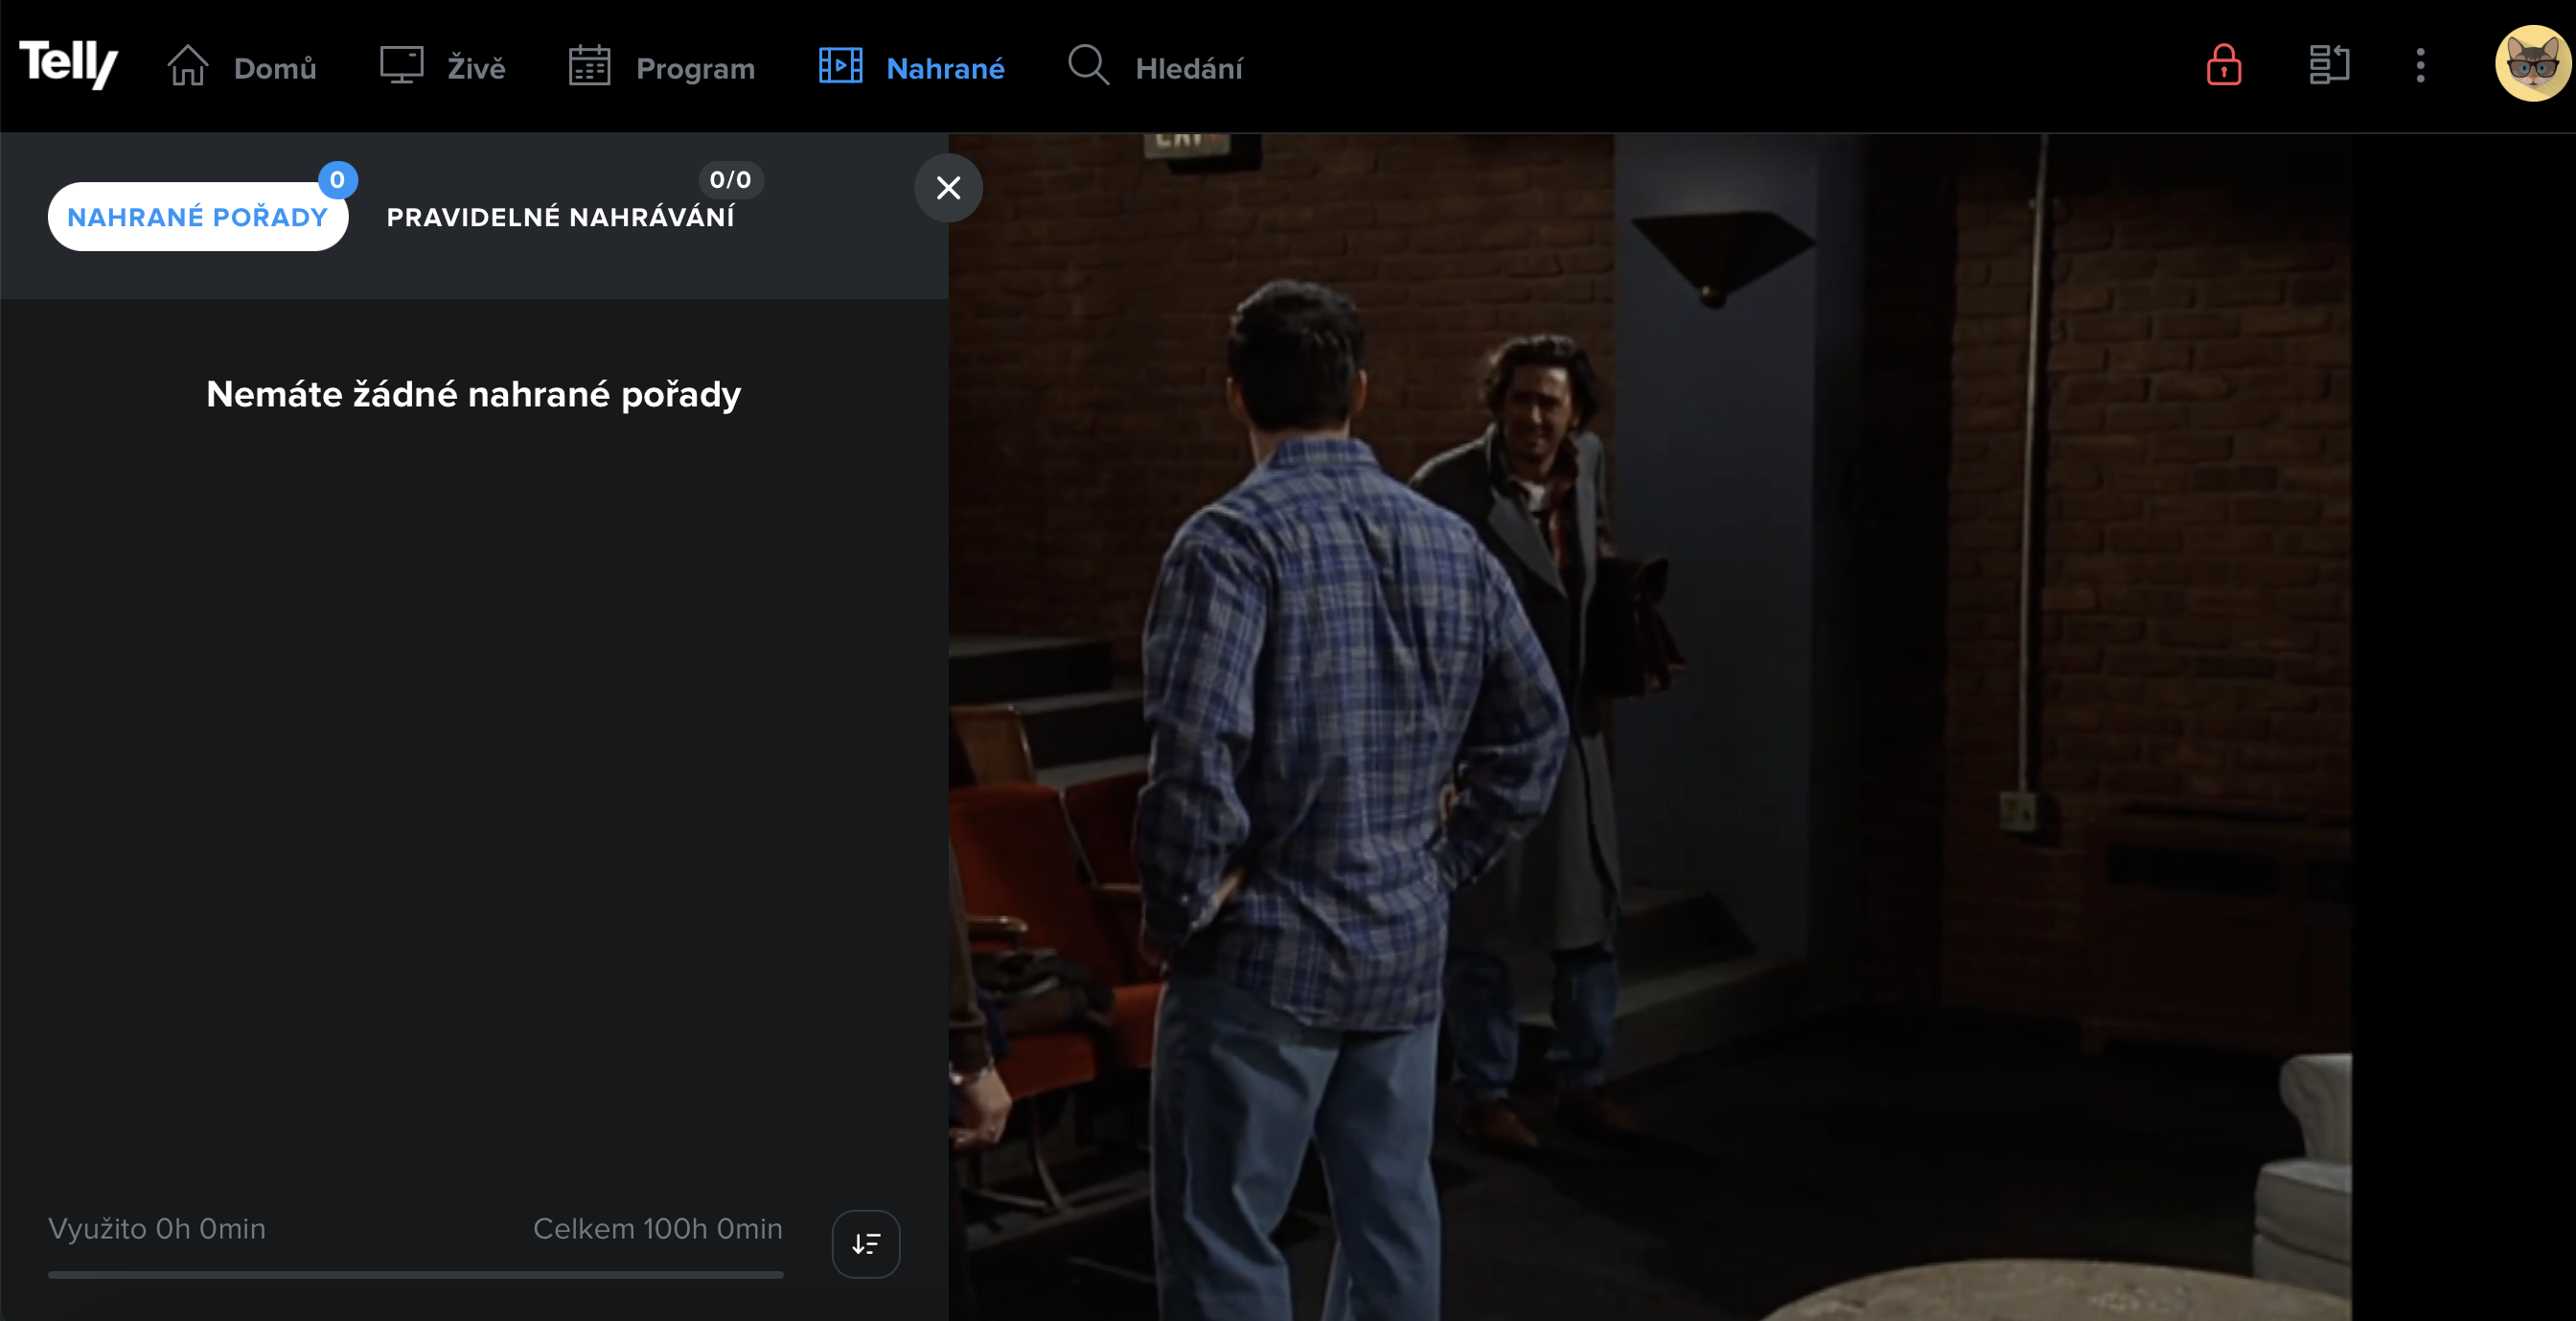The height and width of the screenshot is (1321, 2576).
Task: Open the Program calendar icon
Action: [x=589, y=66]
